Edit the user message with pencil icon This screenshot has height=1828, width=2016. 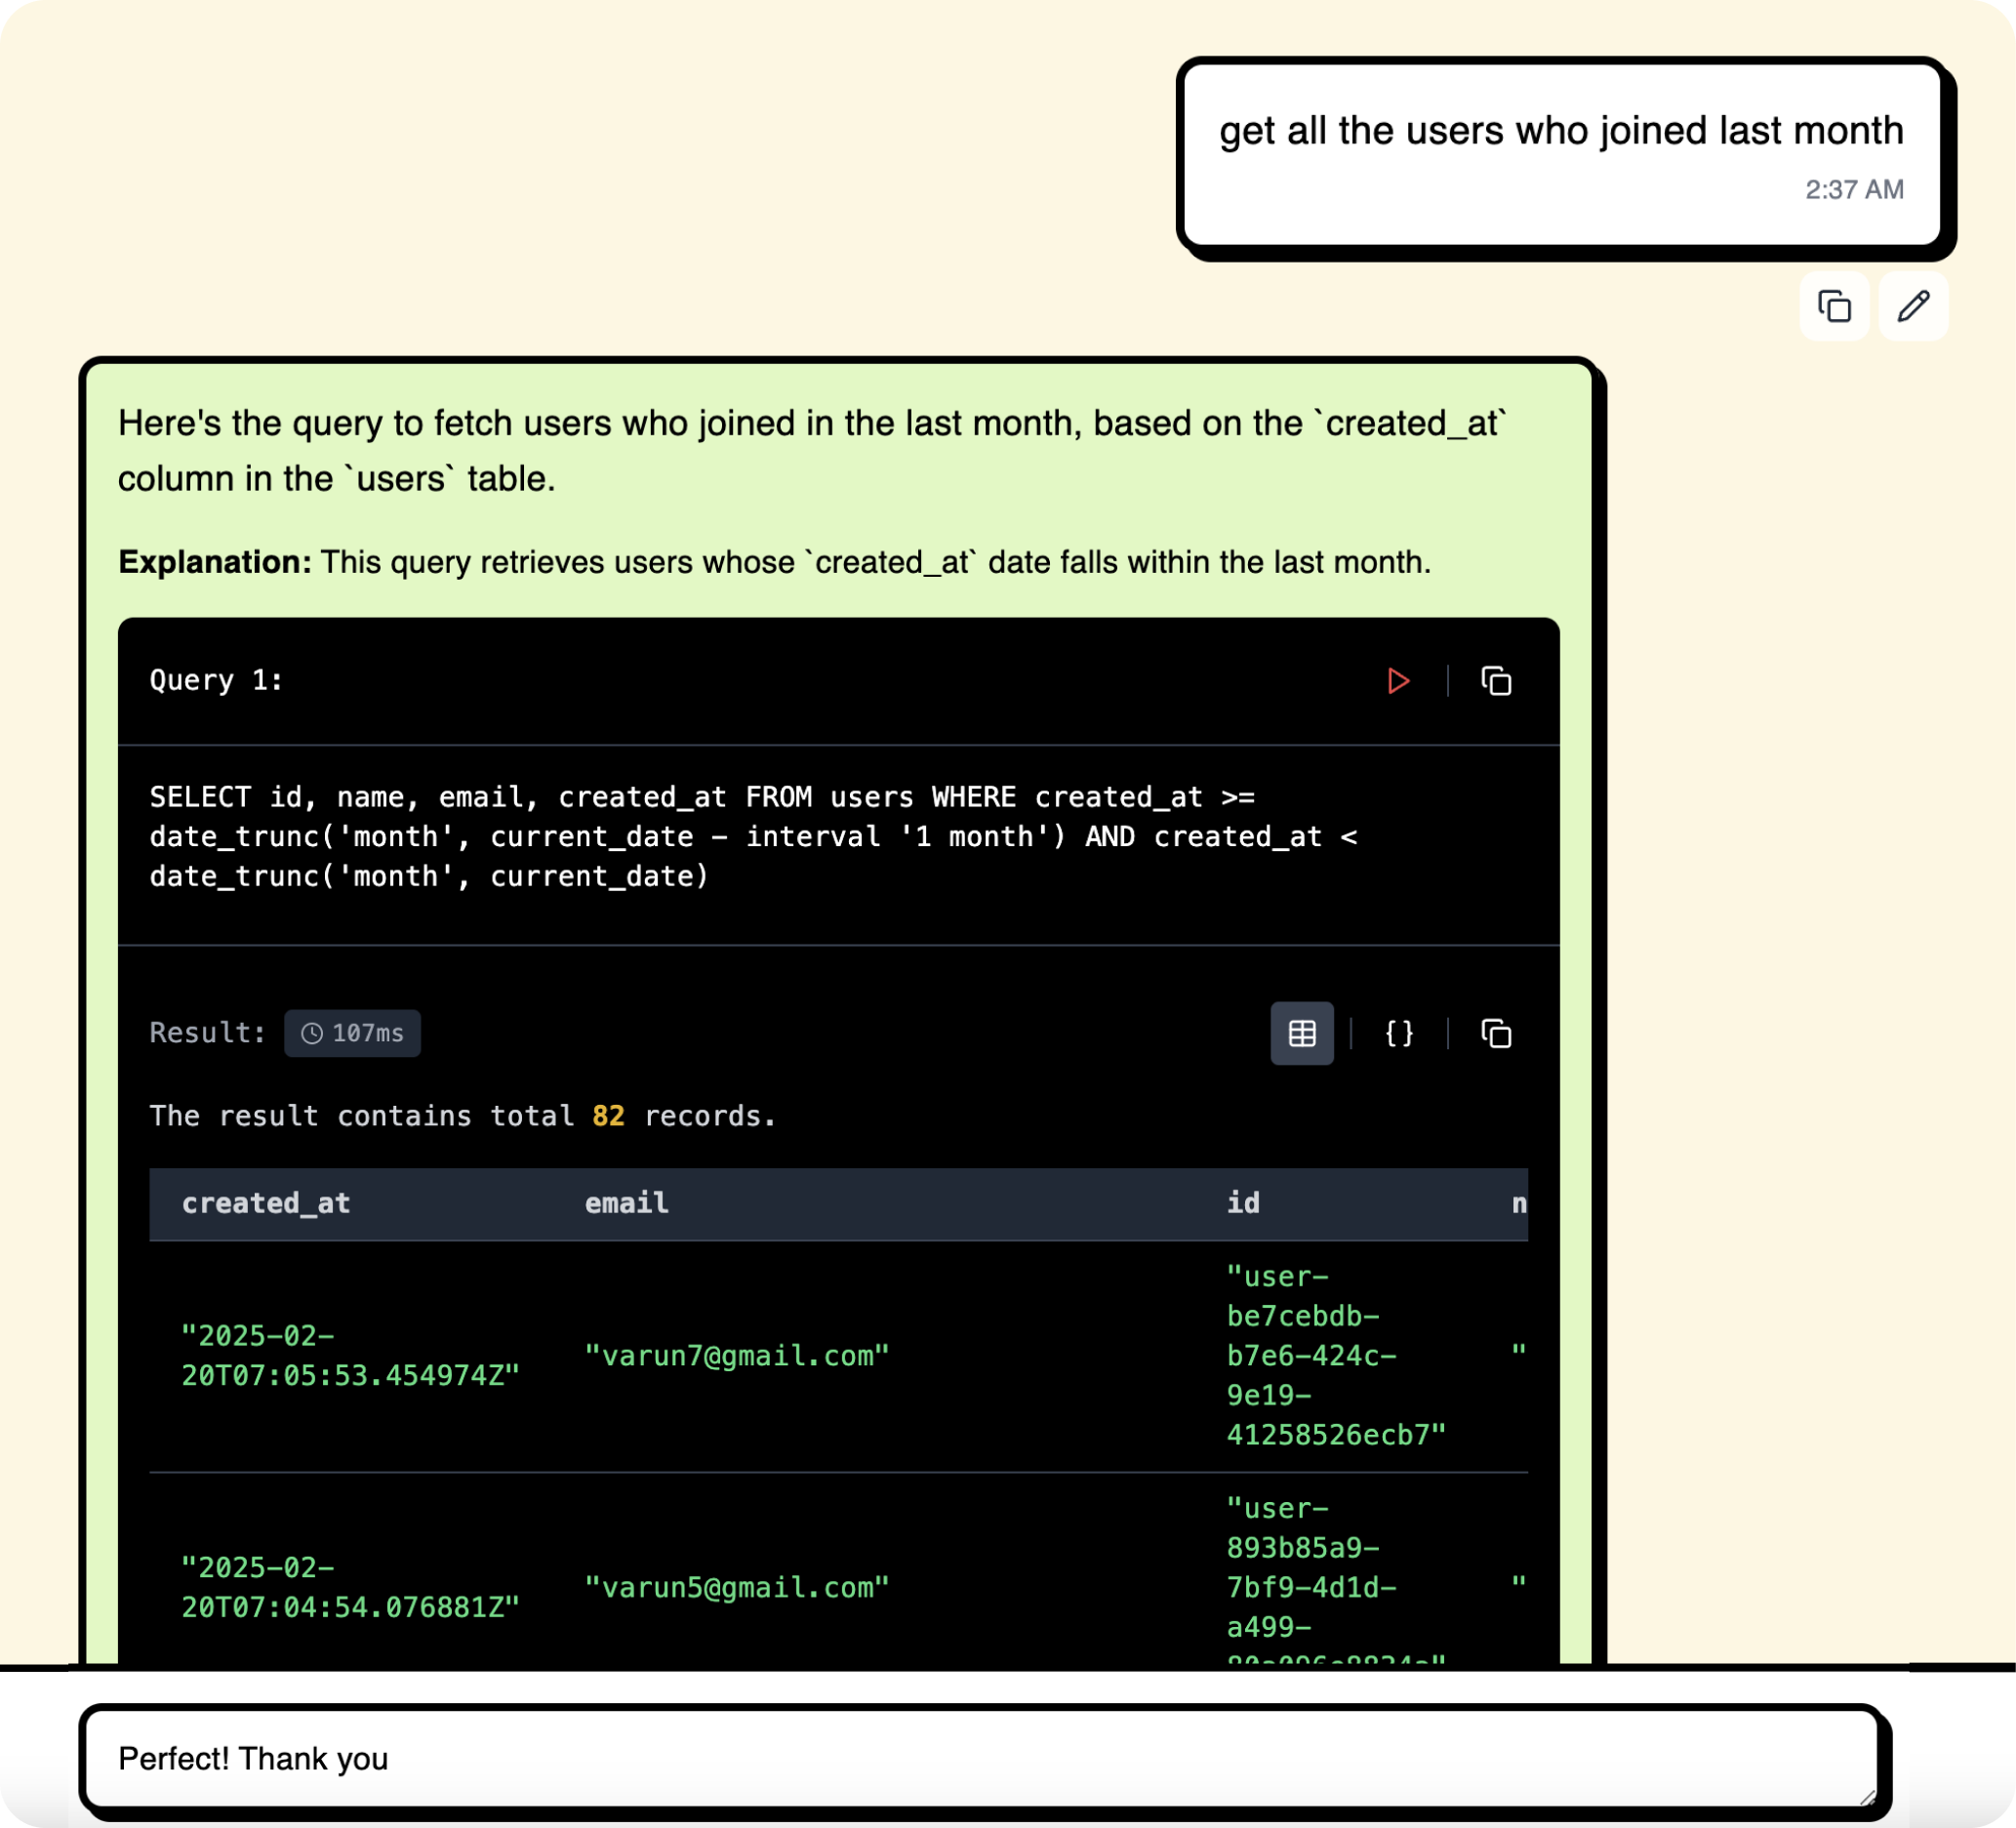1913,306
